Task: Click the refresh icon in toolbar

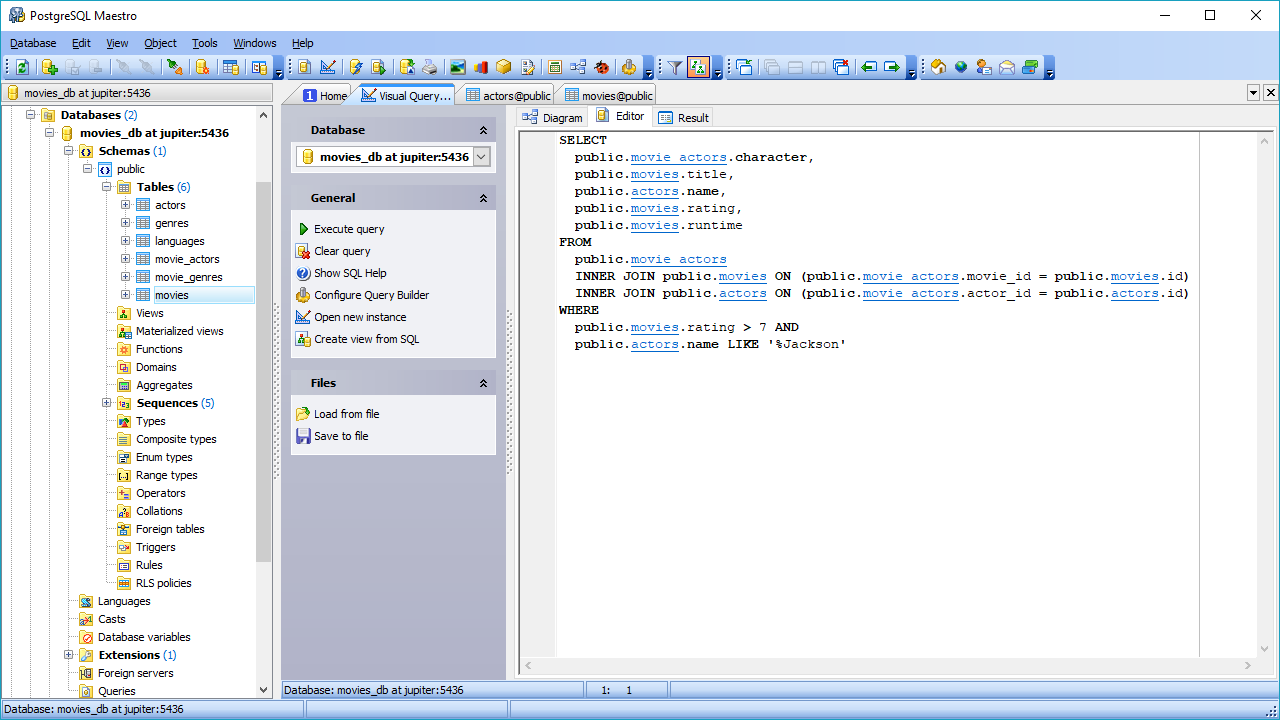Action: (x=22, y=67)
